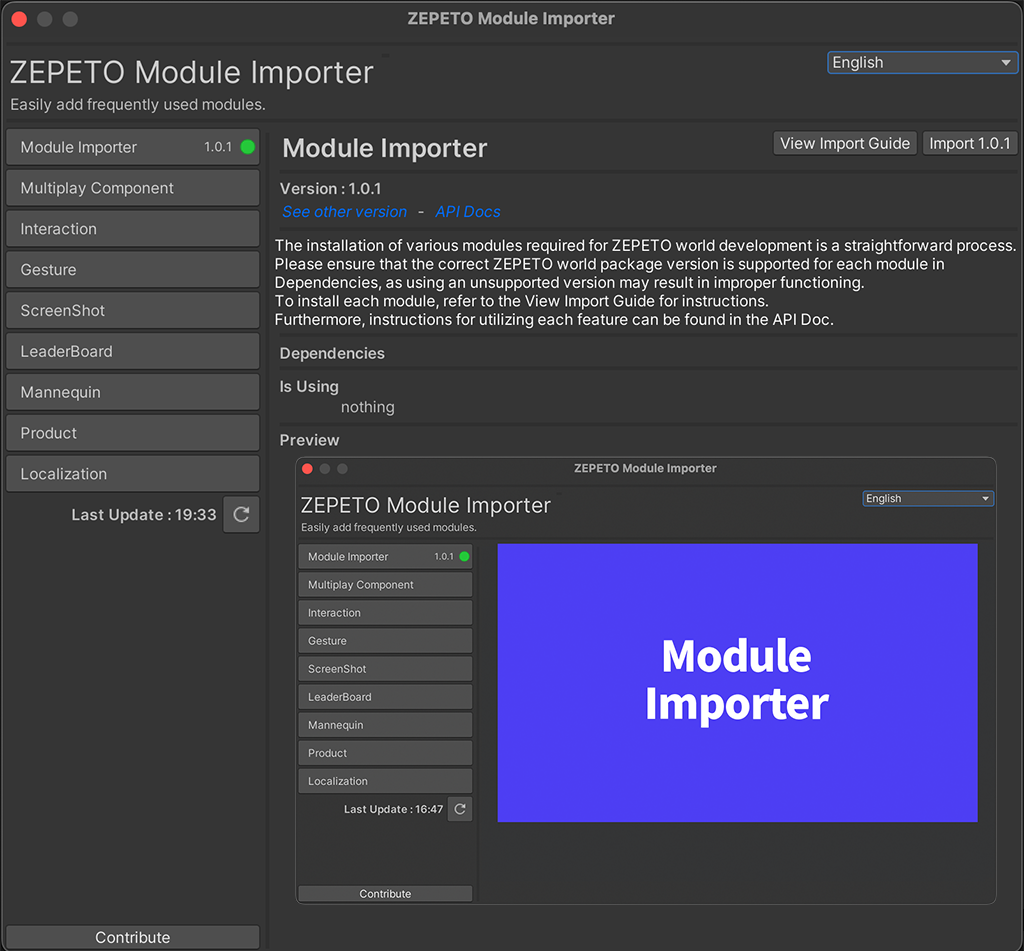Click Gesture in the preview's module list

(x=385, y=641)
